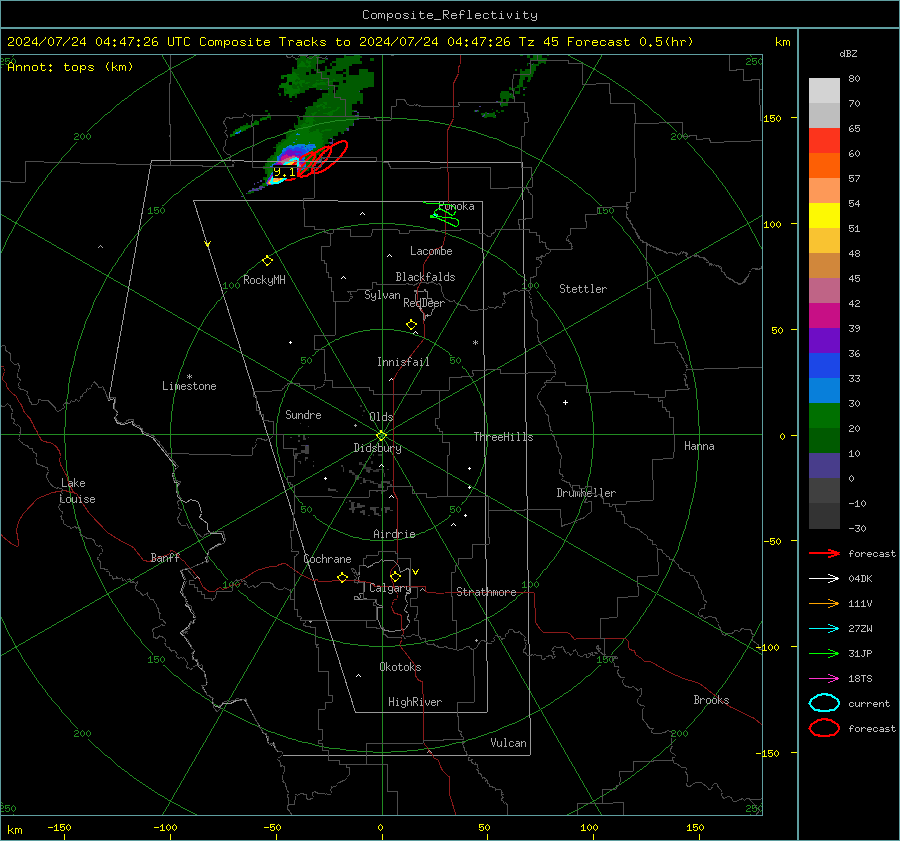This screenshot has width=900, height=841.
Task: Select the Calgary label
Action: 390,588
